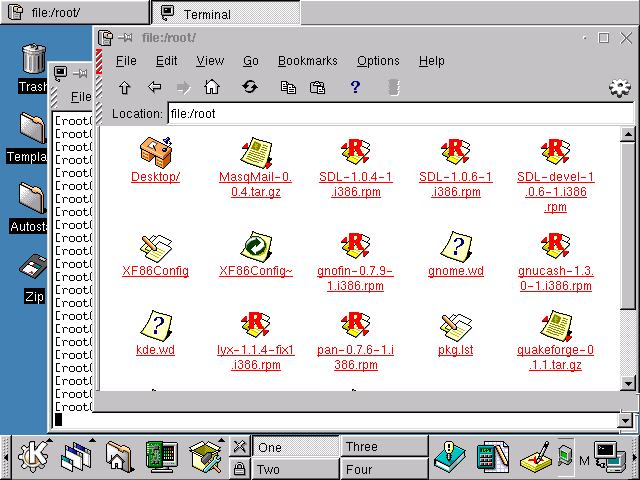The image size is (640, 480).
Task: Switch to file:/root/ taskbar button
Action: [75, 12]
